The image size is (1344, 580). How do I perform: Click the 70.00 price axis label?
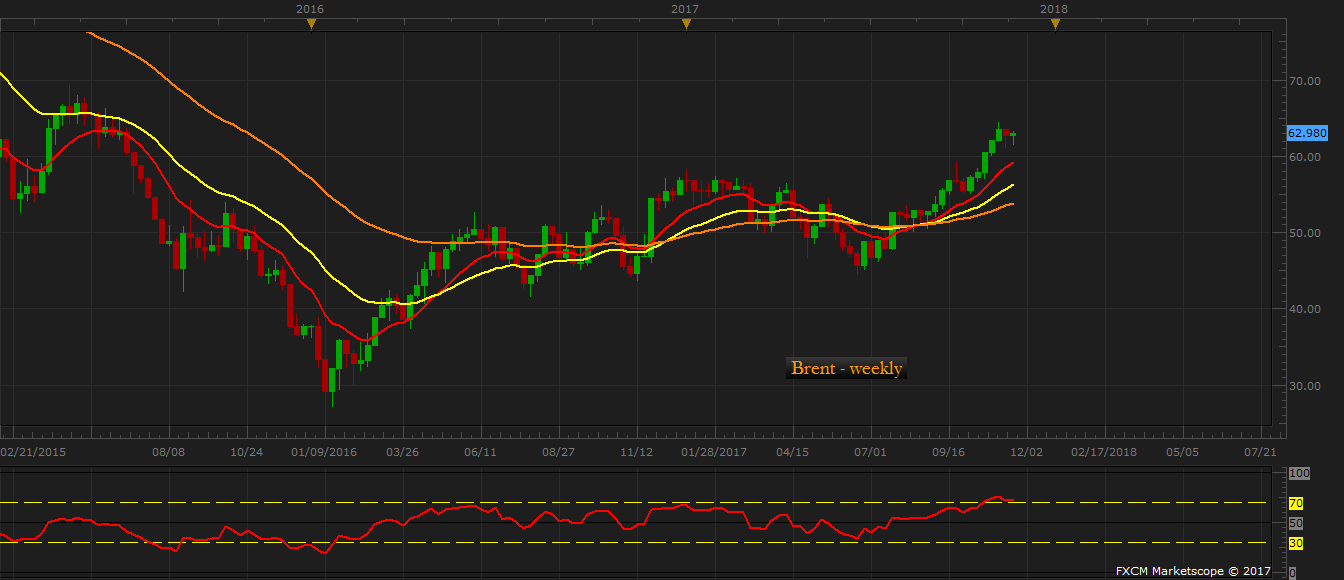tap(1303, 81)
